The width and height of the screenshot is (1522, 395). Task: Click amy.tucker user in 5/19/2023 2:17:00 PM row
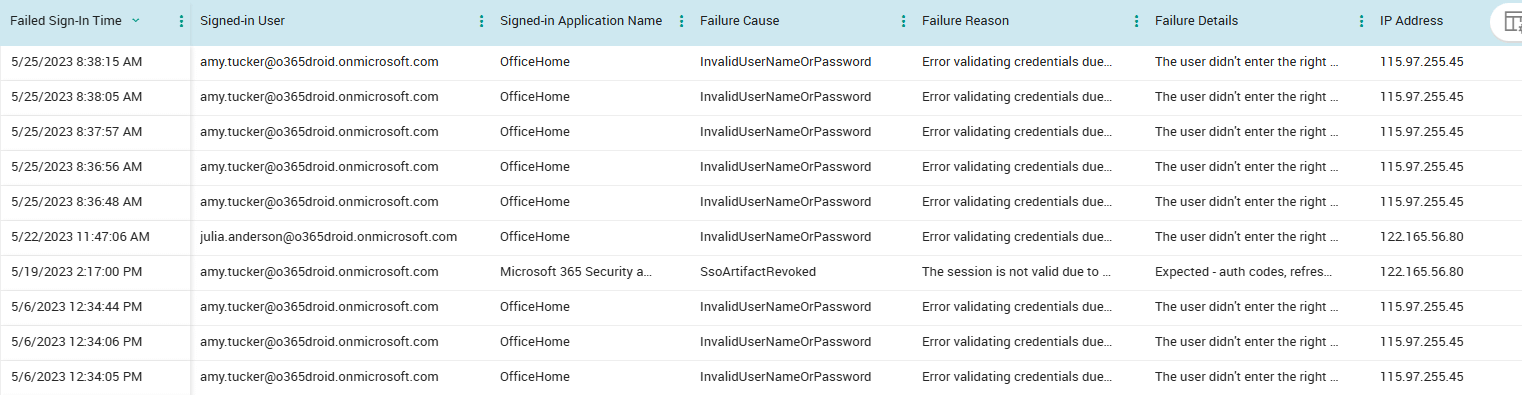point(319,272)
